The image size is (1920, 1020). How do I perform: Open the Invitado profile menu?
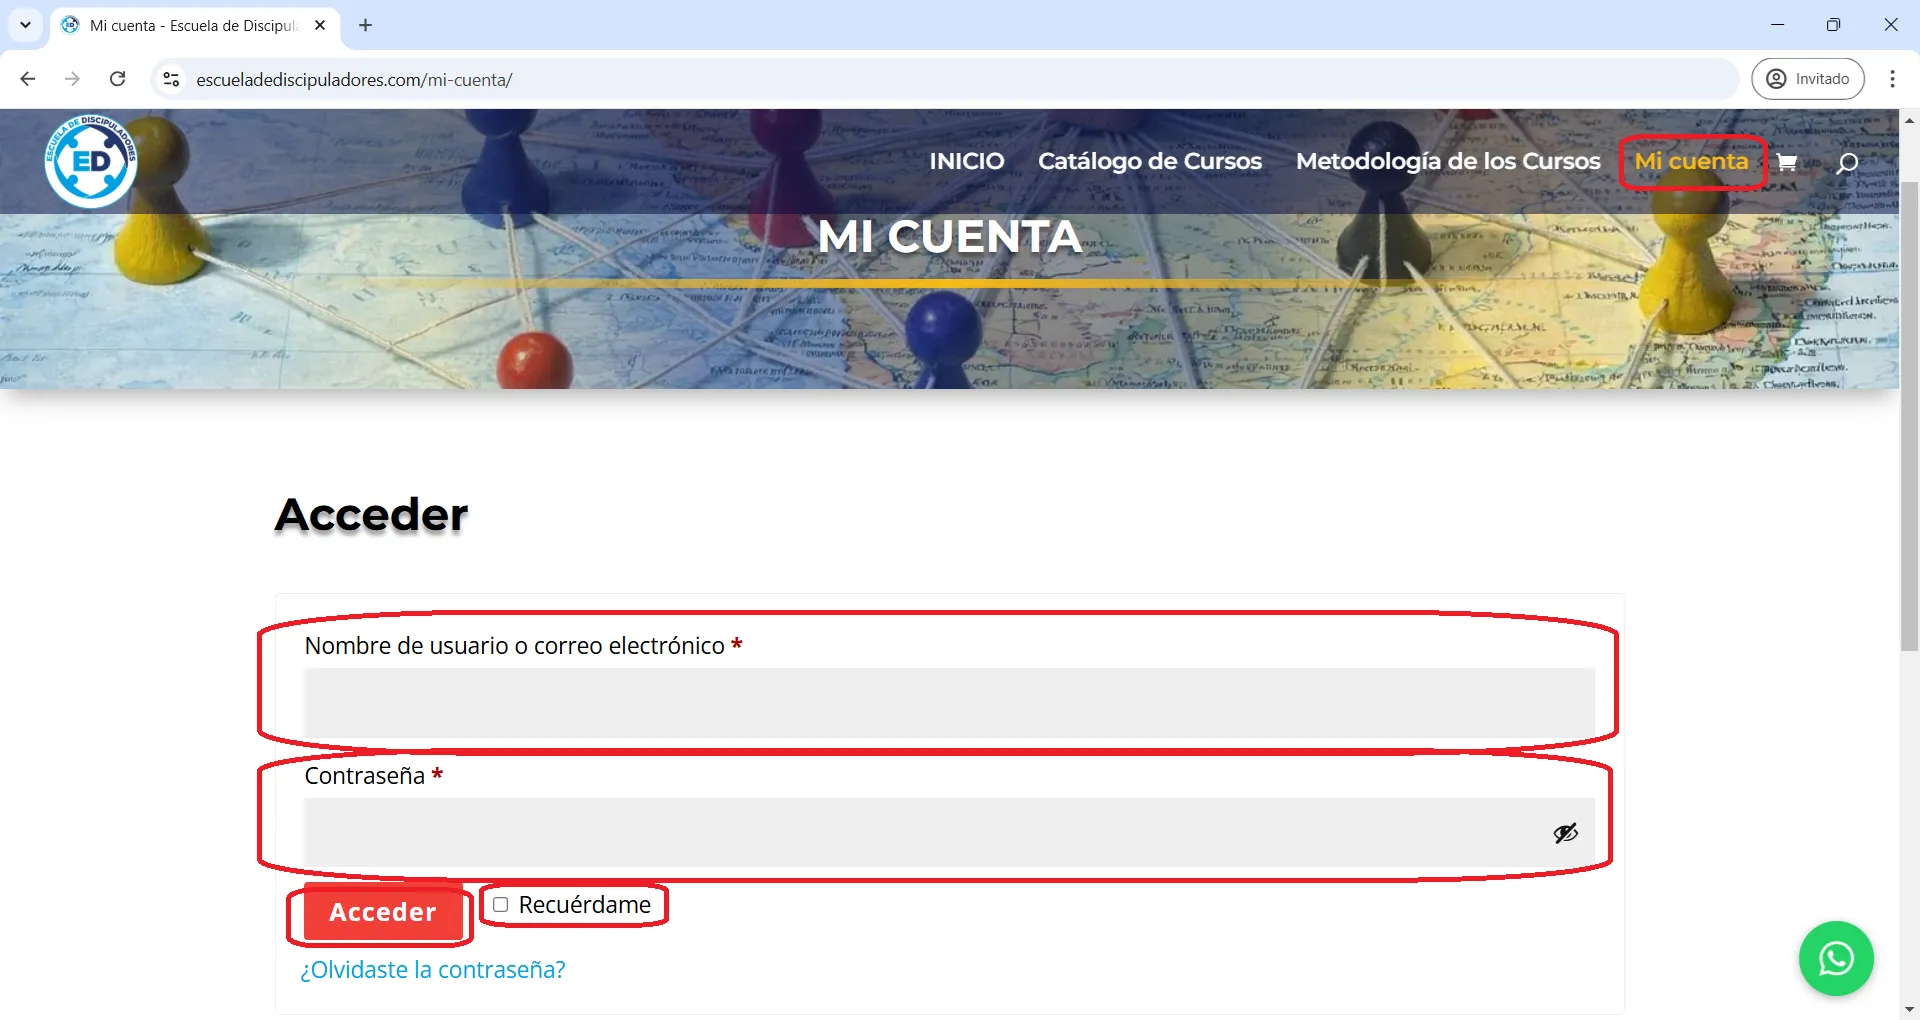click(x=1808, y=78)
